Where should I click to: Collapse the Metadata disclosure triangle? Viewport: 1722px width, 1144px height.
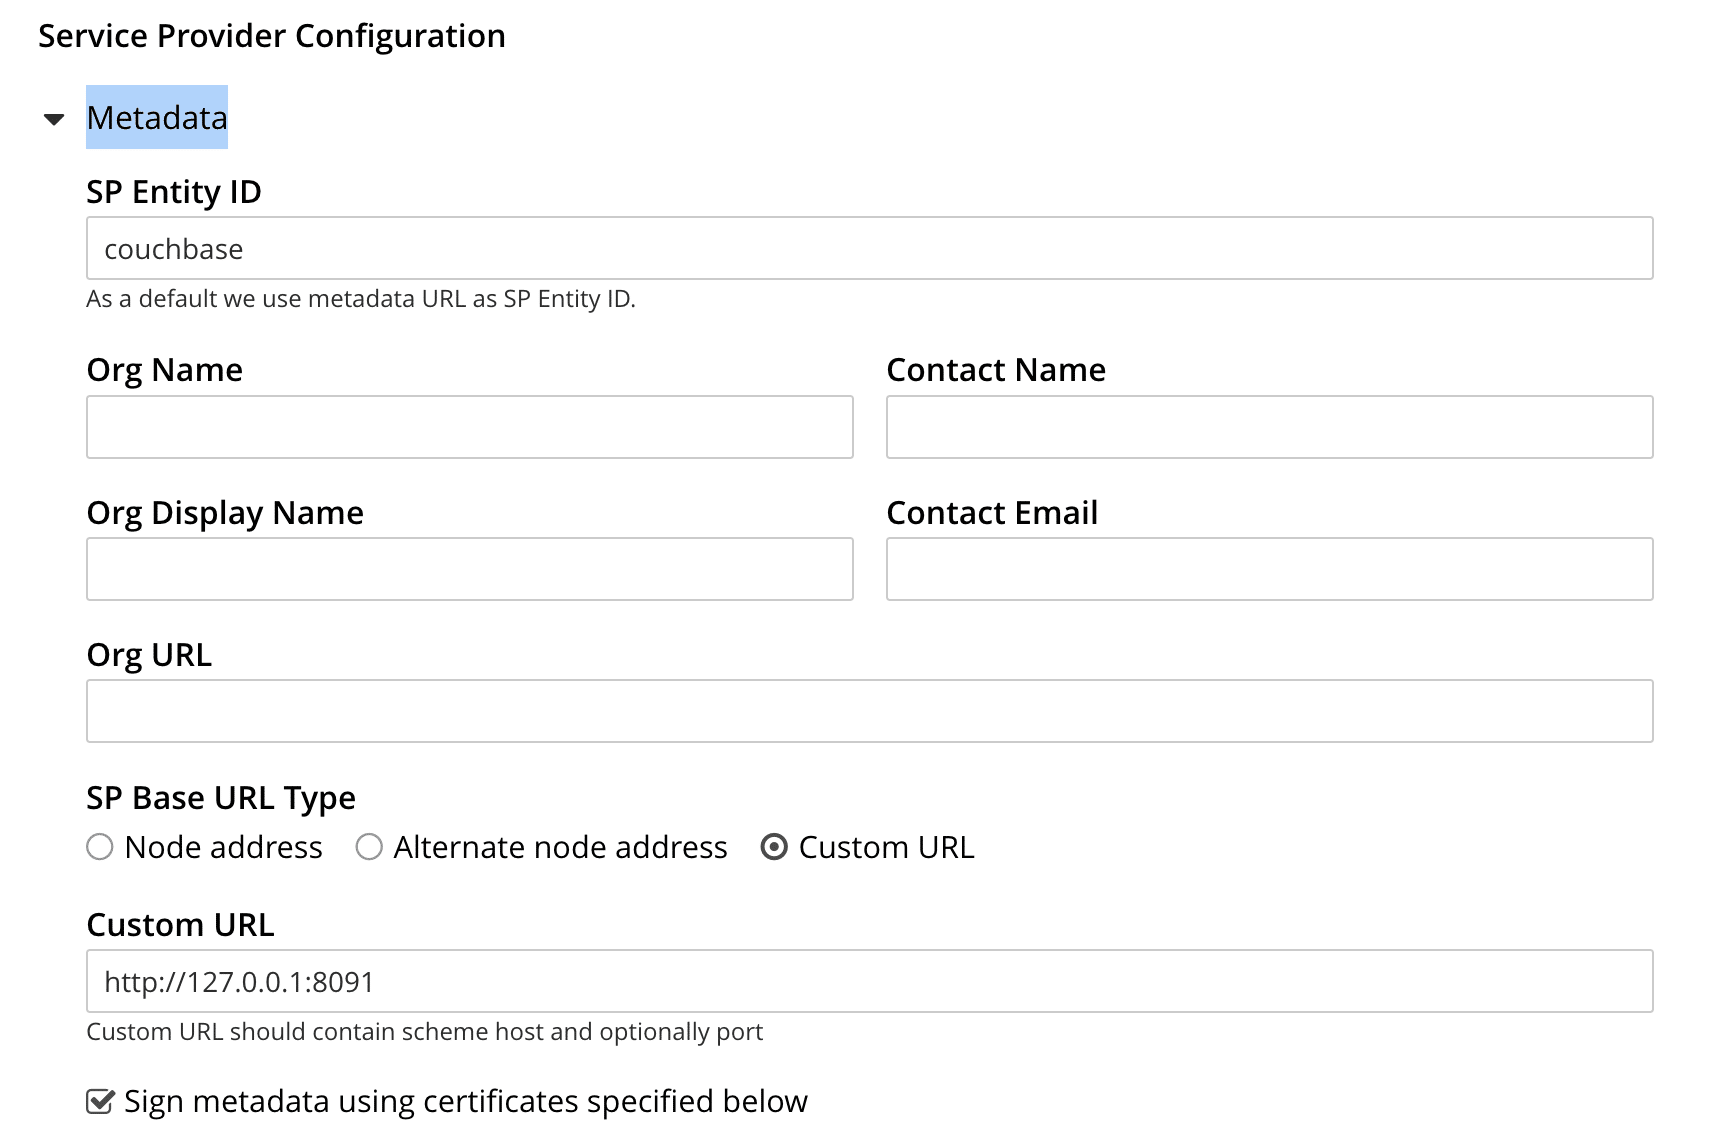54,119
